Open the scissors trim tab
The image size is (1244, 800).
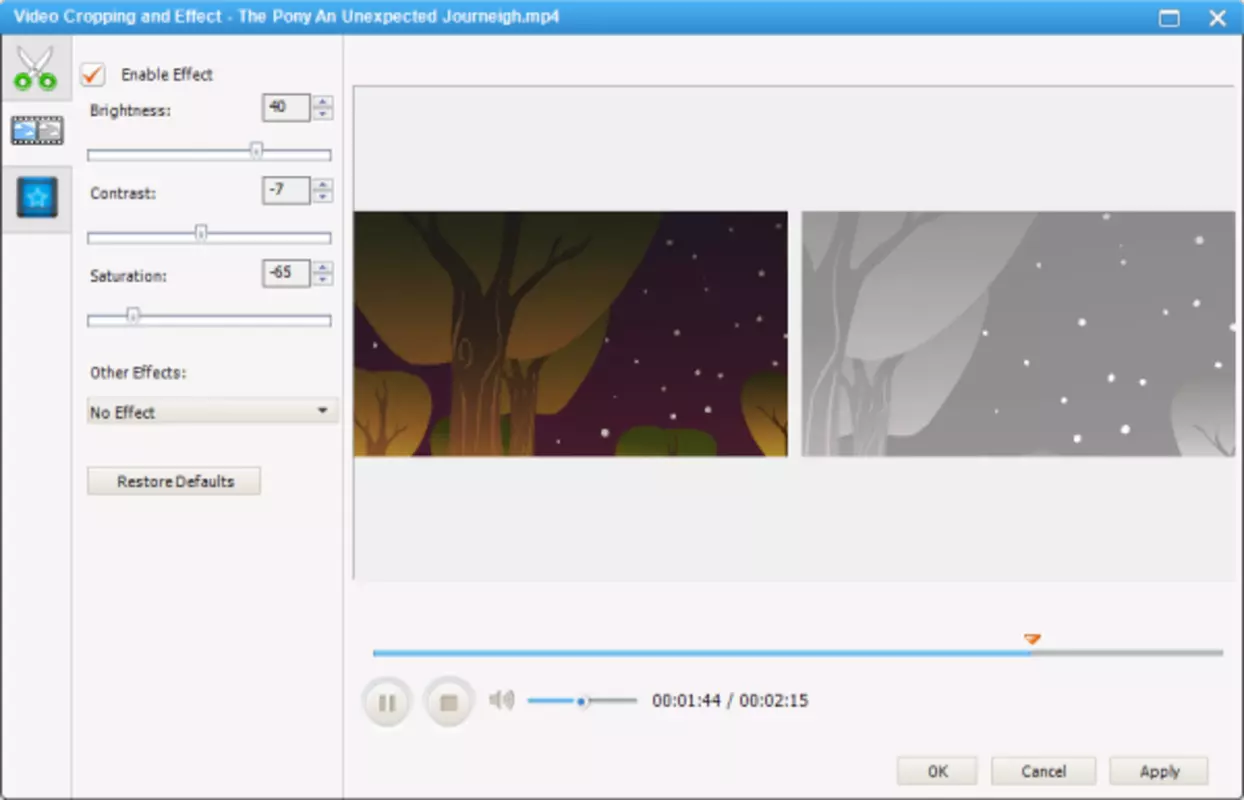36,68
